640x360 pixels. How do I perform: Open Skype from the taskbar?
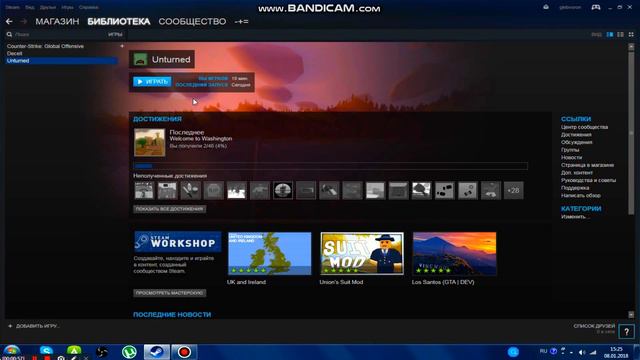46,351
